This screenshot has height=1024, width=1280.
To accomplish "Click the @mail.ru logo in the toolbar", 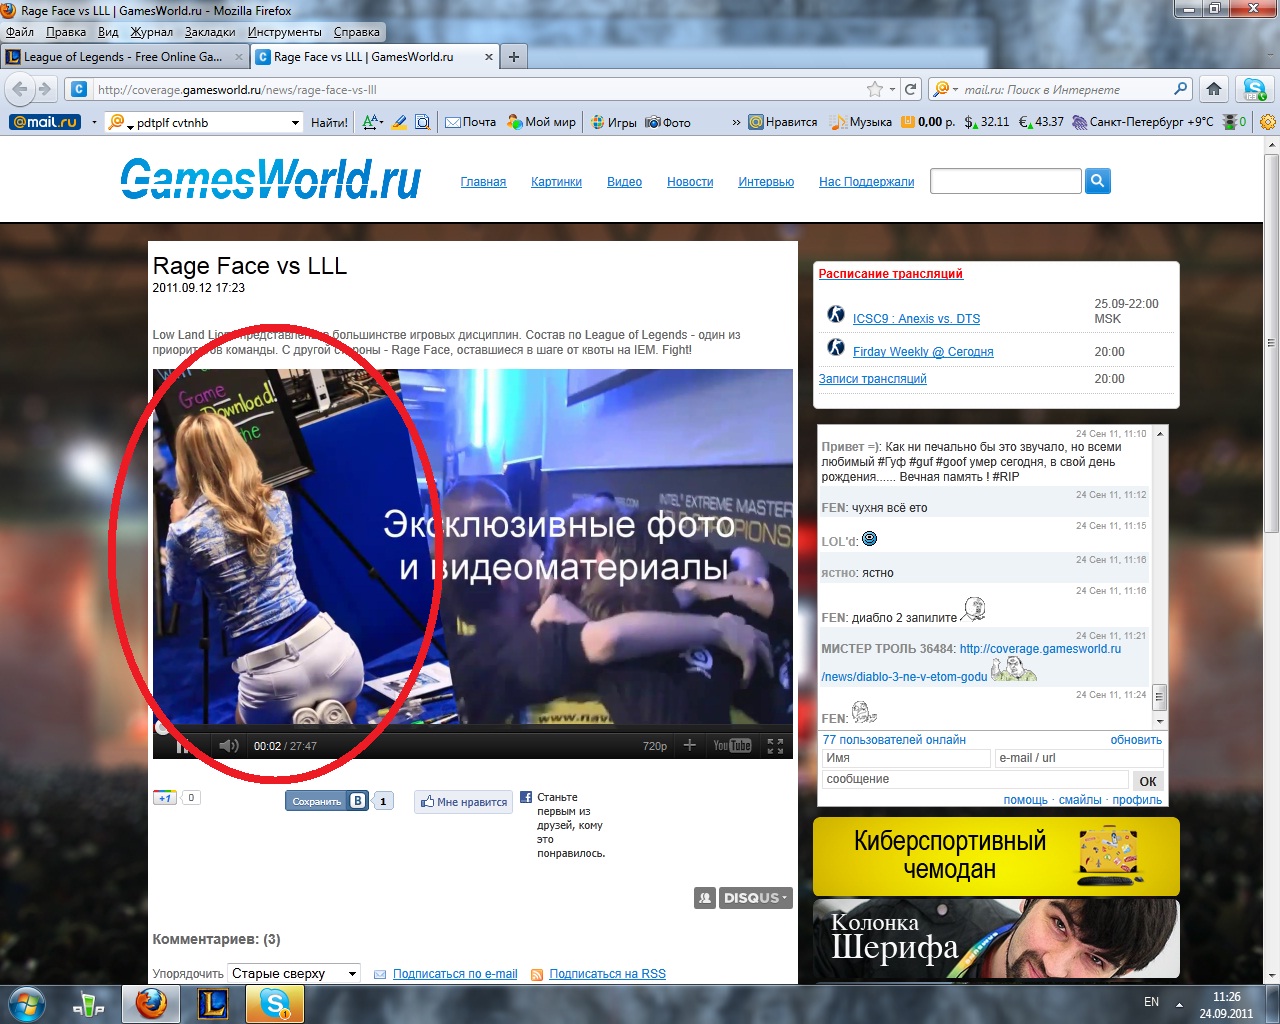I will click(x=44, y=122).
